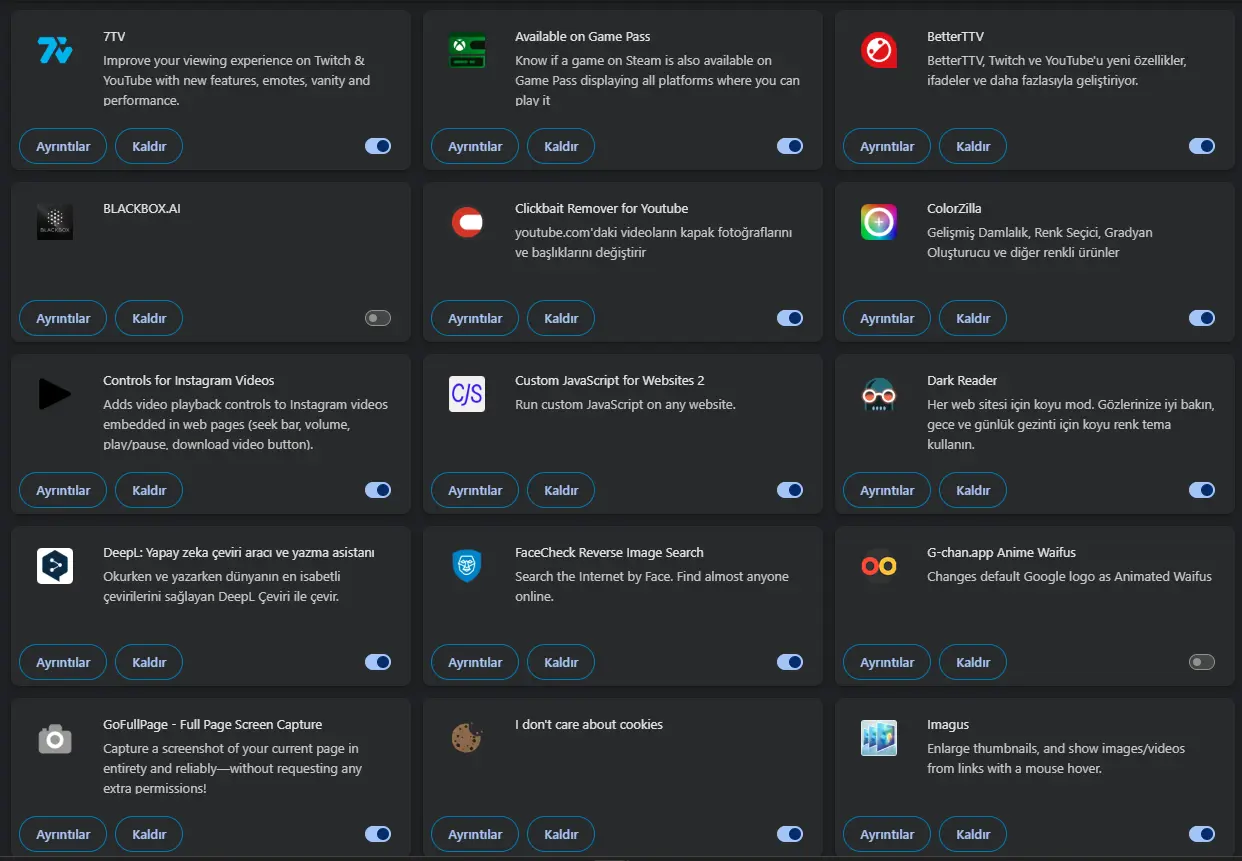
Task: Disable the Dark Reader toggle
Action: 1202,490
